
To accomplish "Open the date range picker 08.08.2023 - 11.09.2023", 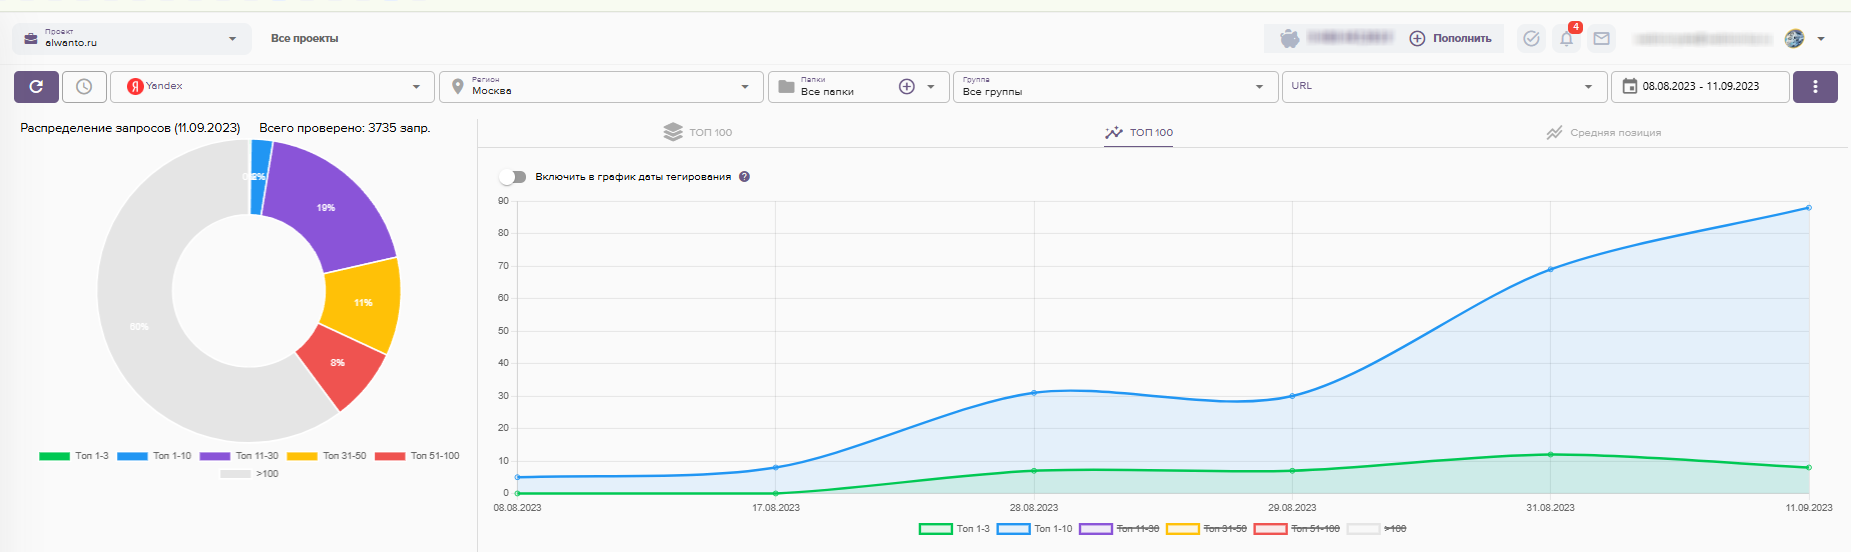I will tap(1699, 87).
